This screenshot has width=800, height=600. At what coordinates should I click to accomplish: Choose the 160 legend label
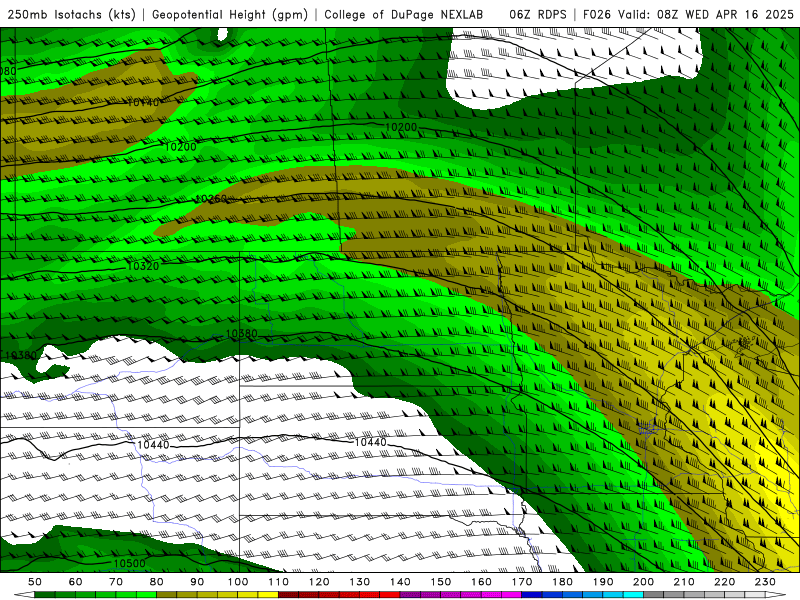481,582
